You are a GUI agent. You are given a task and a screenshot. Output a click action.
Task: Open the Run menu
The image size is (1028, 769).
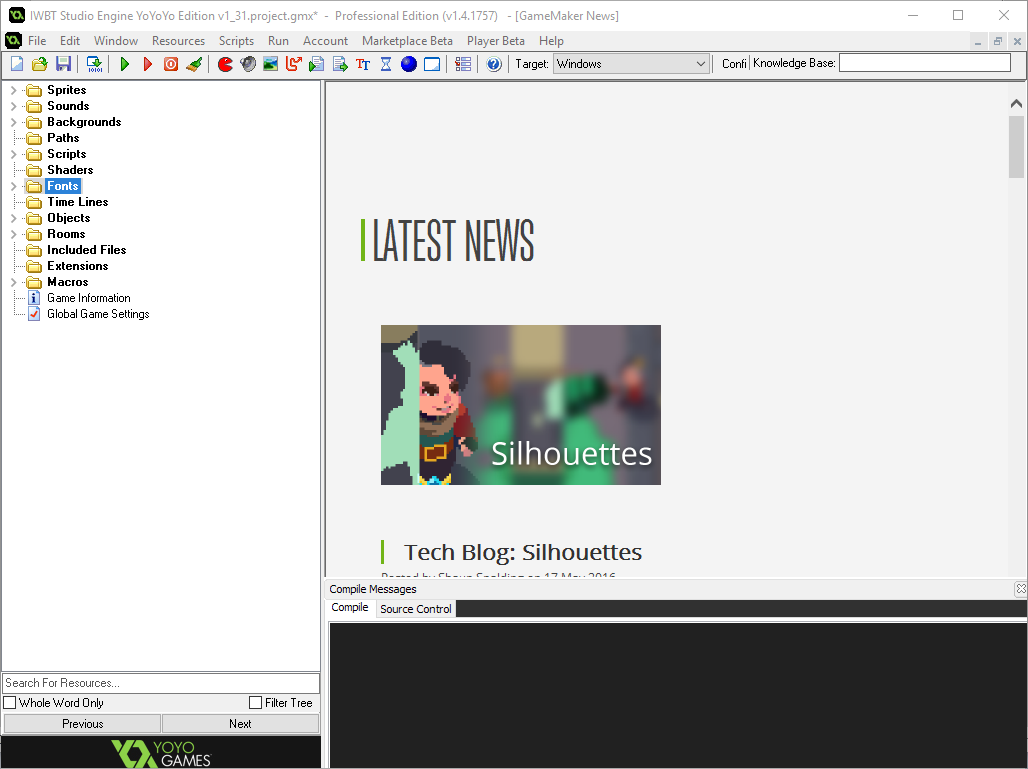[278, 41]
